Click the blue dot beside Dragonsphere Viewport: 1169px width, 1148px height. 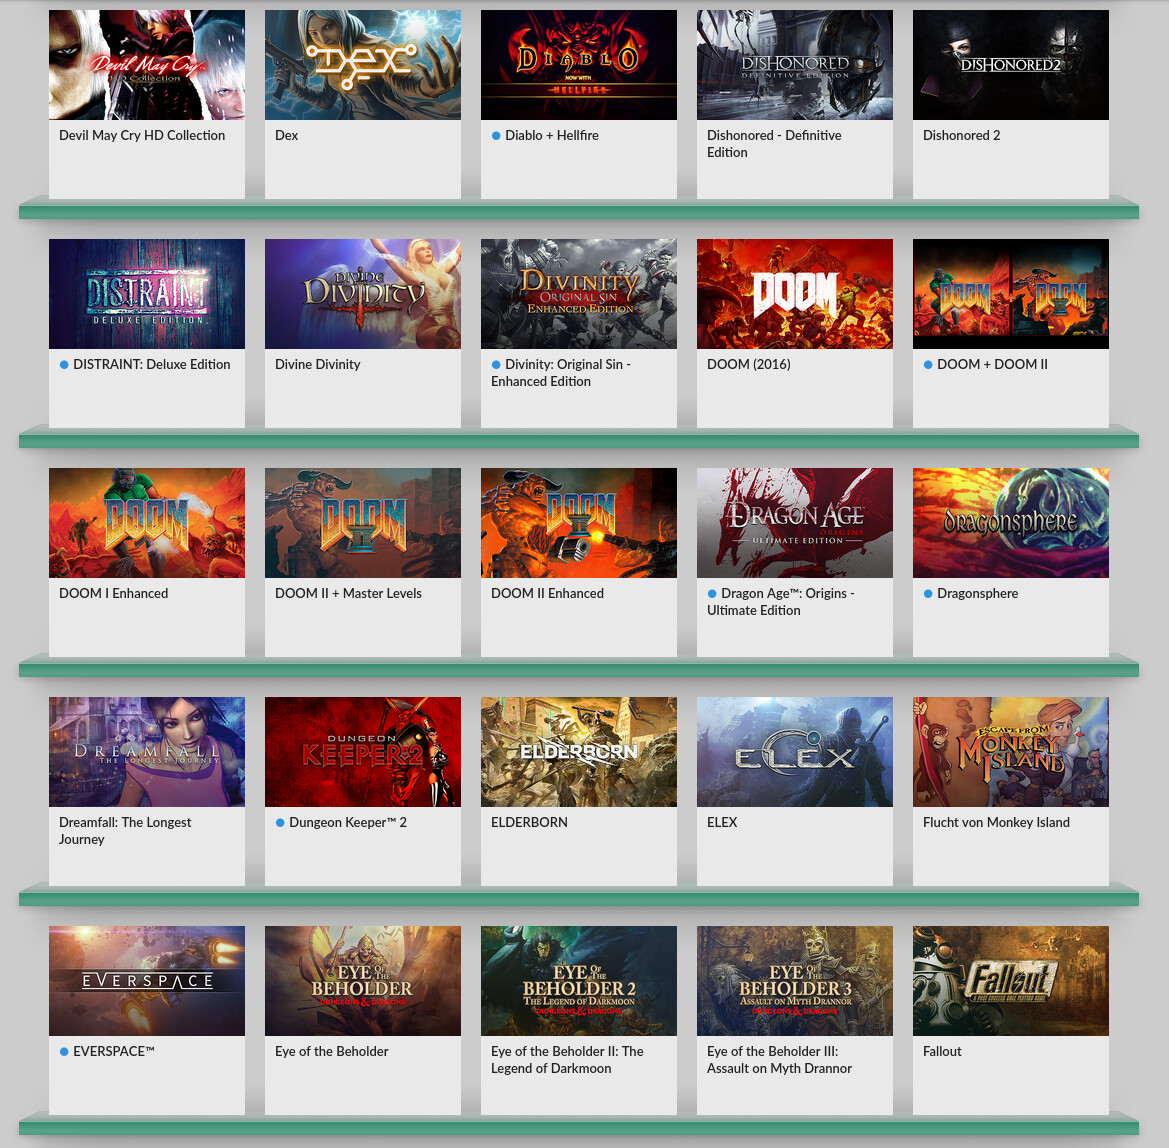(928, 594)
